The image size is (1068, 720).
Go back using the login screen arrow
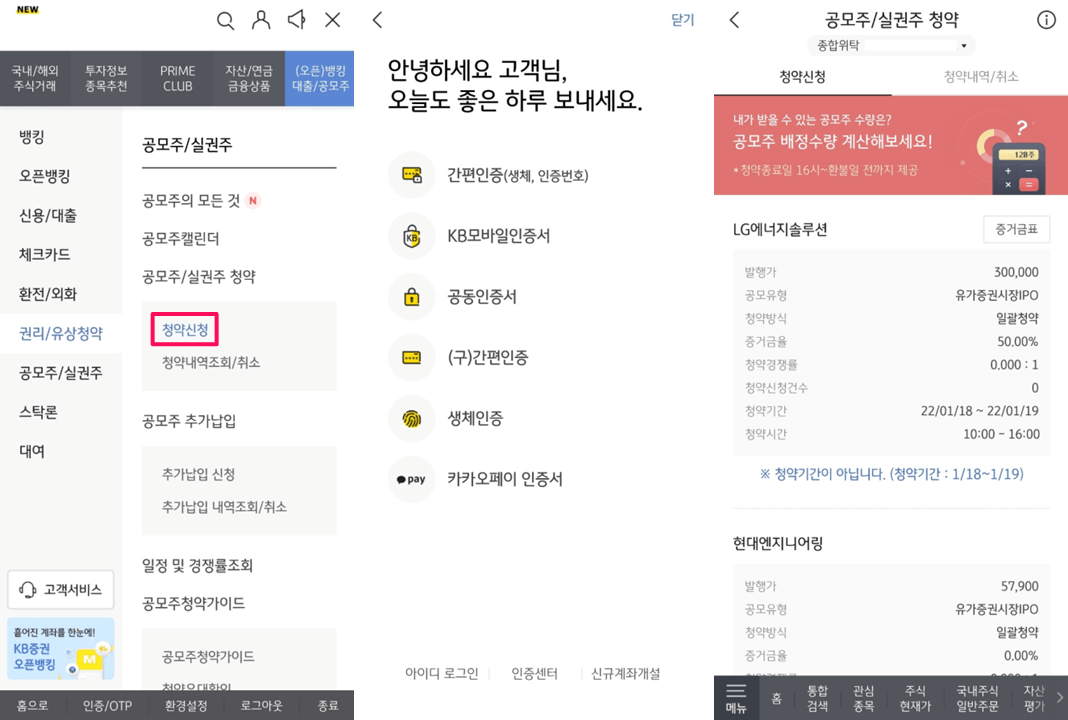378,20
